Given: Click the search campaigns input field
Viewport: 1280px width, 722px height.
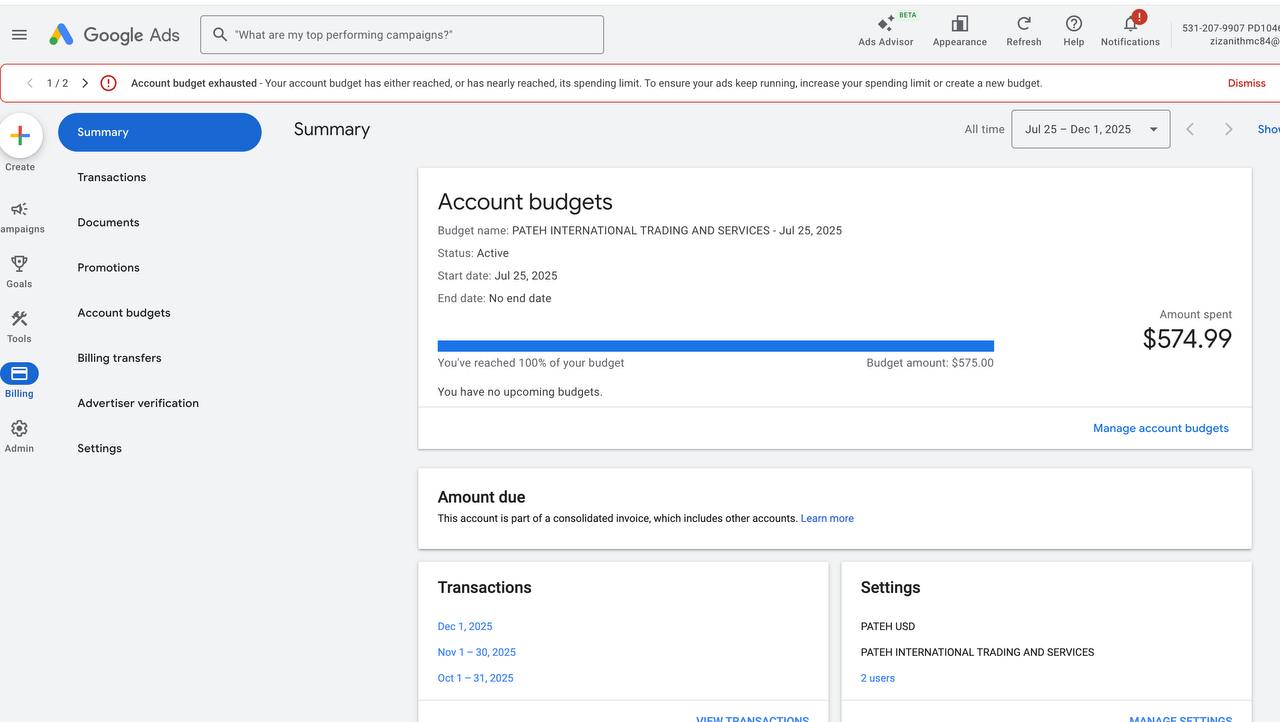Looking at the screenshot, I should 402,35.
